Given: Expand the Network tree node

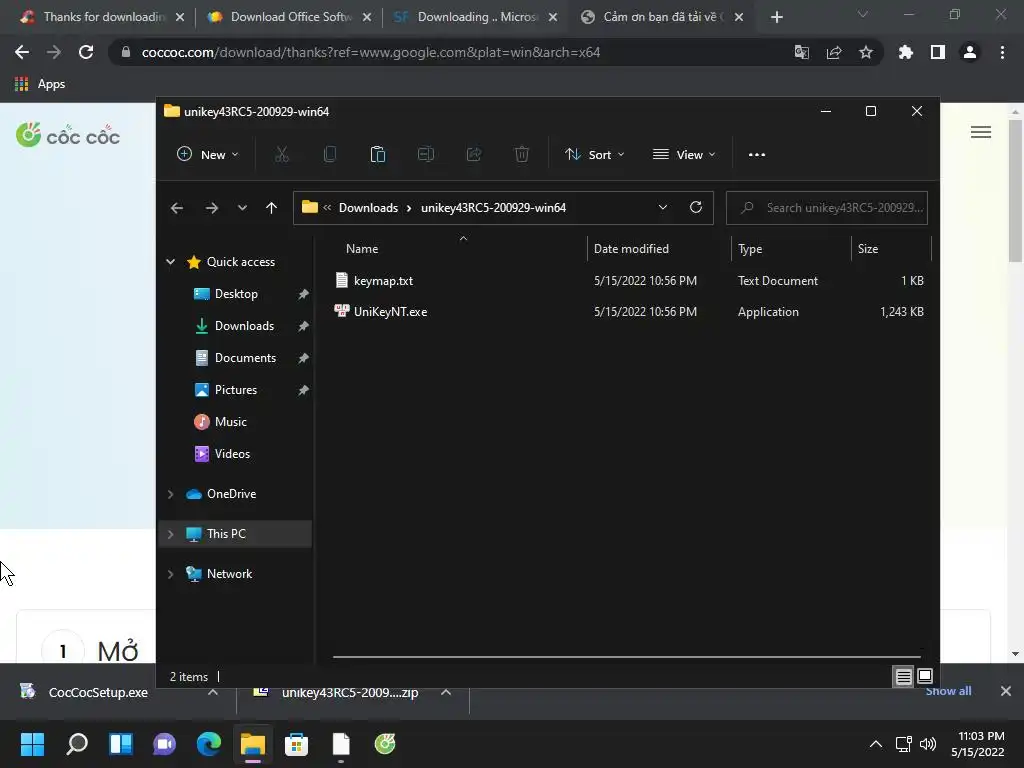Looking at the screenshot, I should [x=170, y=574].
